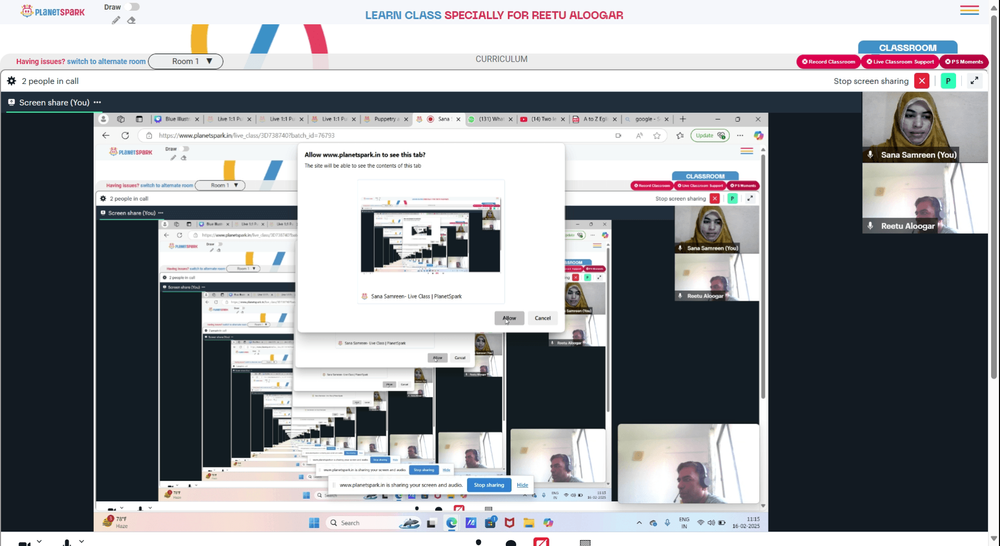
Task: Click the Wi-Fi icon in shared system tray
Action: (x=700, y=522)
